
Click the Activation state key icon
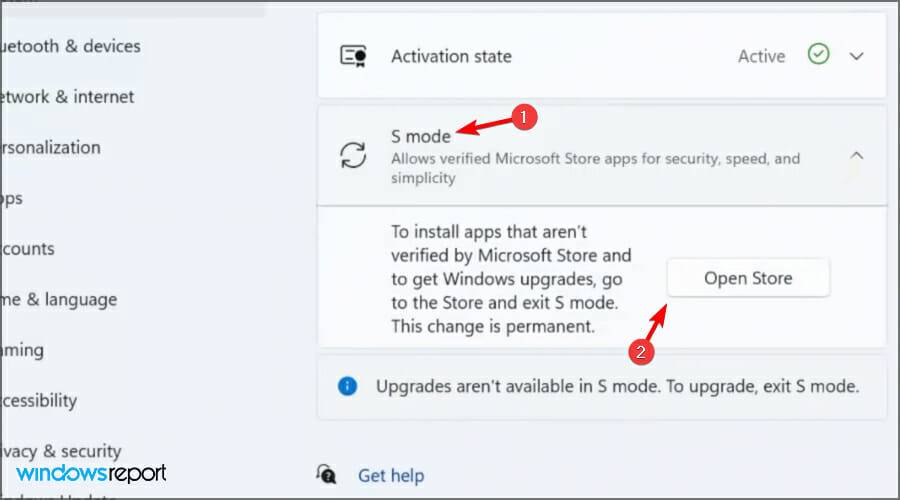pos(353,56)
